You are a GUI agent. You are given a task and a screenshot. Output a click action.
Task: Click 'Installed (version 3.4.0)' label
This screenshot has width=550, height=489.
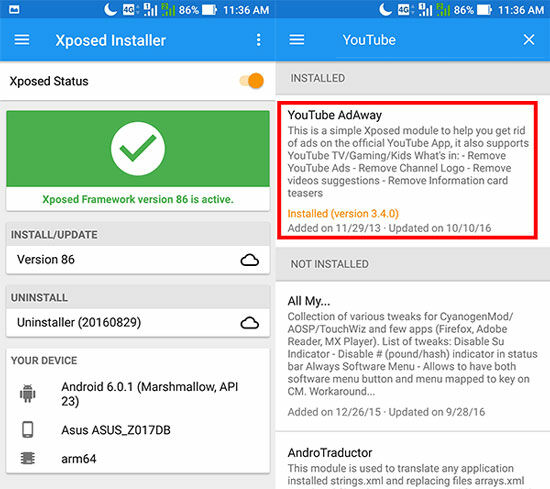[343, 213]
